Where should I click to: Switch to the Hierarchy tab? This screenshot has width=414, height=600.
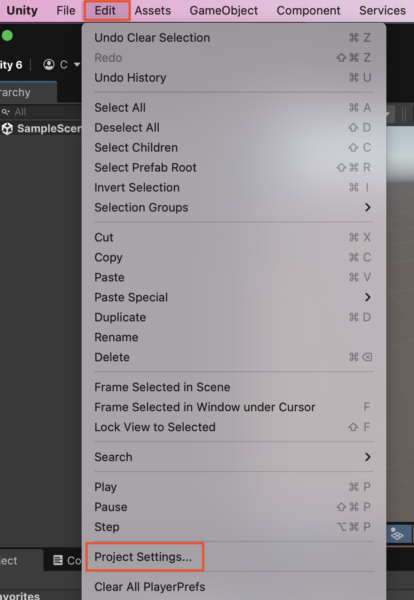[27, 92]
